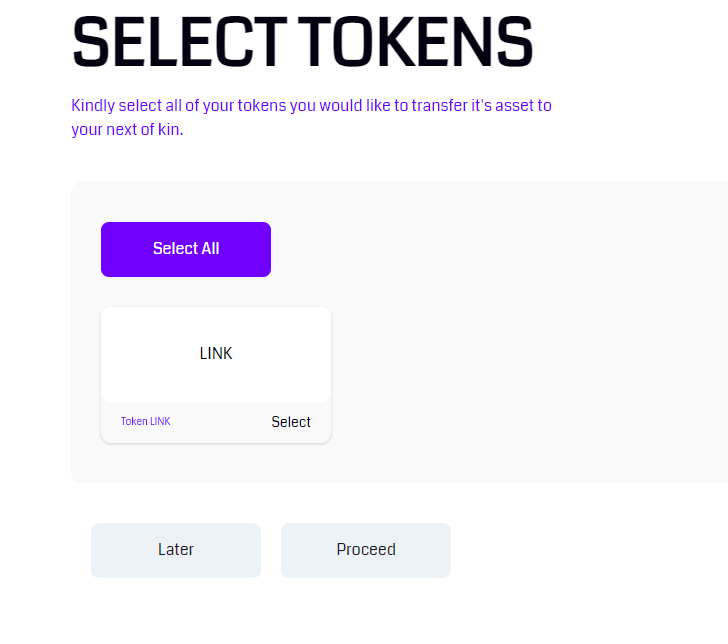Viewport: 728px width, 644px height.
Task: Click the LINK name text in card
Action: point(216,354)
